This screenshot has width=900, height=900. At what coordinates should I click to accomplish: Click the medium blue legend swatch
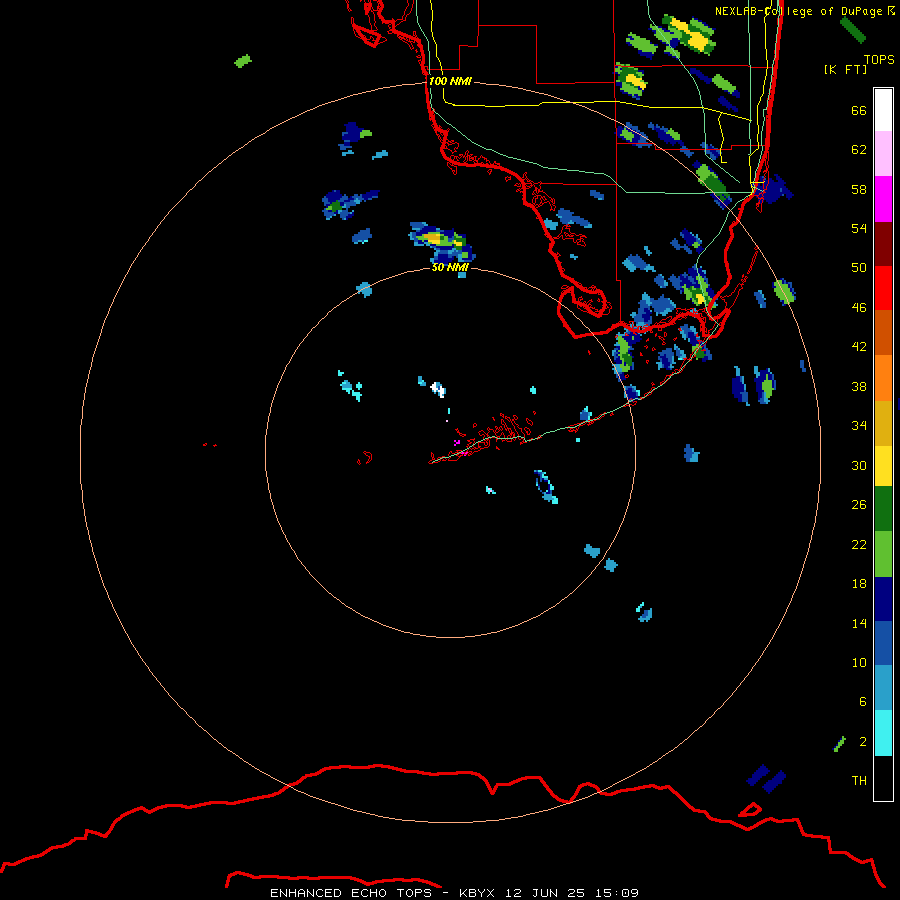point(883,643)
